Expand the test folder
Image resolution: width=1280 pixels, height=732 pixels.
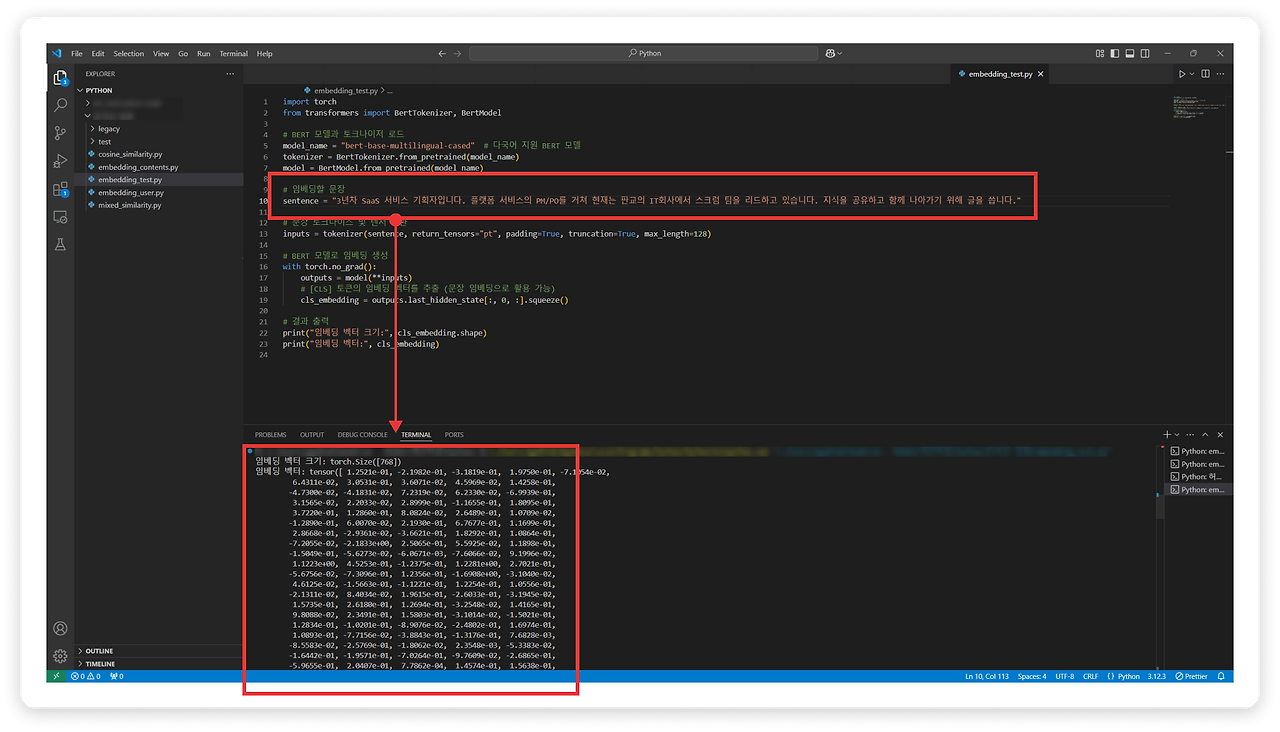[158, 142]
